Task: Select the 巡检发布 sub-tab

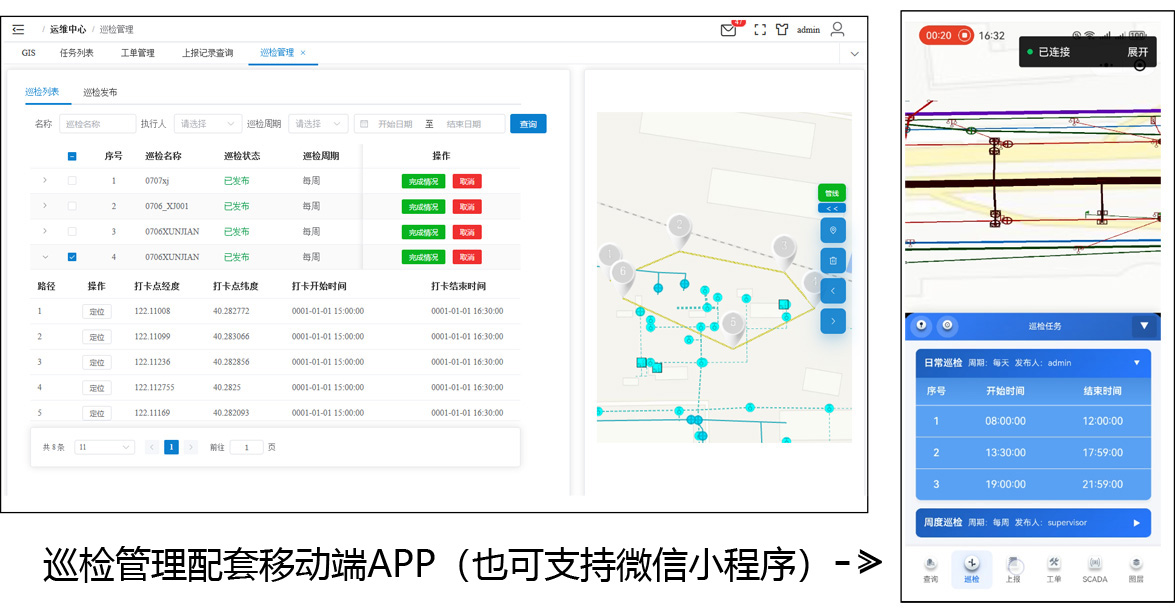Action: pos(100,93)
